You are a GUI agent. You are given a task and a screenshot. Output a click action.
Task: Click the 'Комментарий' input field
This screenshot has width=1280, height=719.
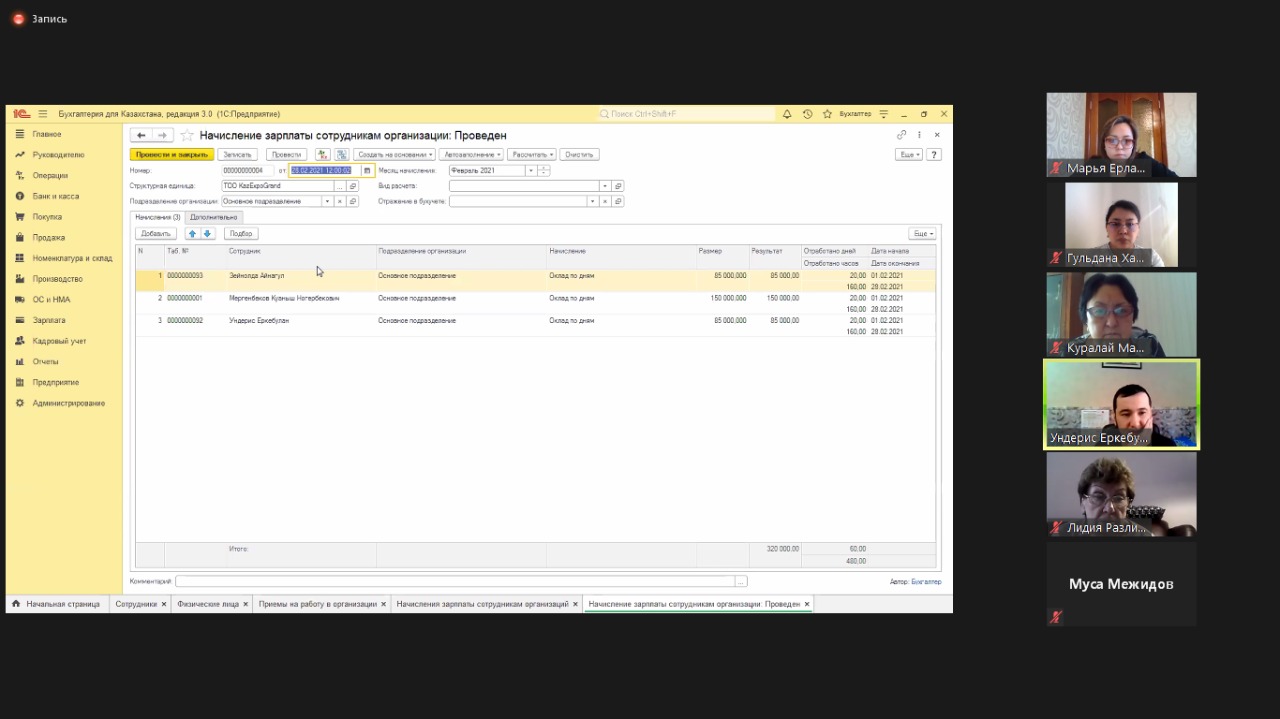455,581
